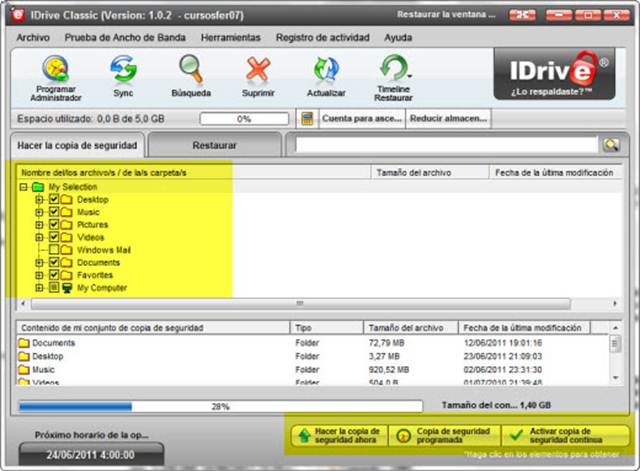The width and height of the screenshot is (640, 471).
Task: Click in the search text field
Action: coord(446,145)
